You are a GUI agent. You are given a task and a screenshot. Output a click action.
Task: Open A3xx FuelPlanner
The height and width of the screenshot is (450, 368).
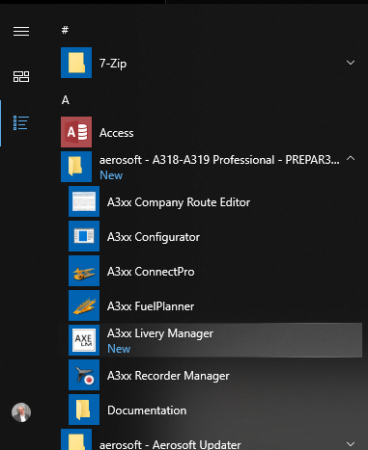(x=215, y=305)
